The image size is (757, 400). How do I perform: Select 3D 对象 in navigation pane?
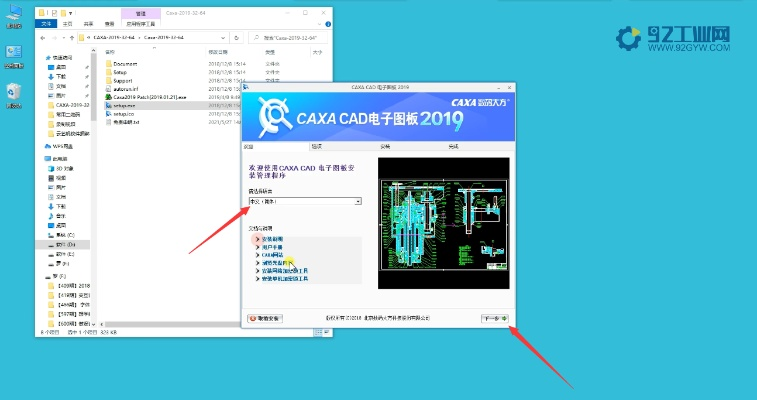[x=61, y=168]
